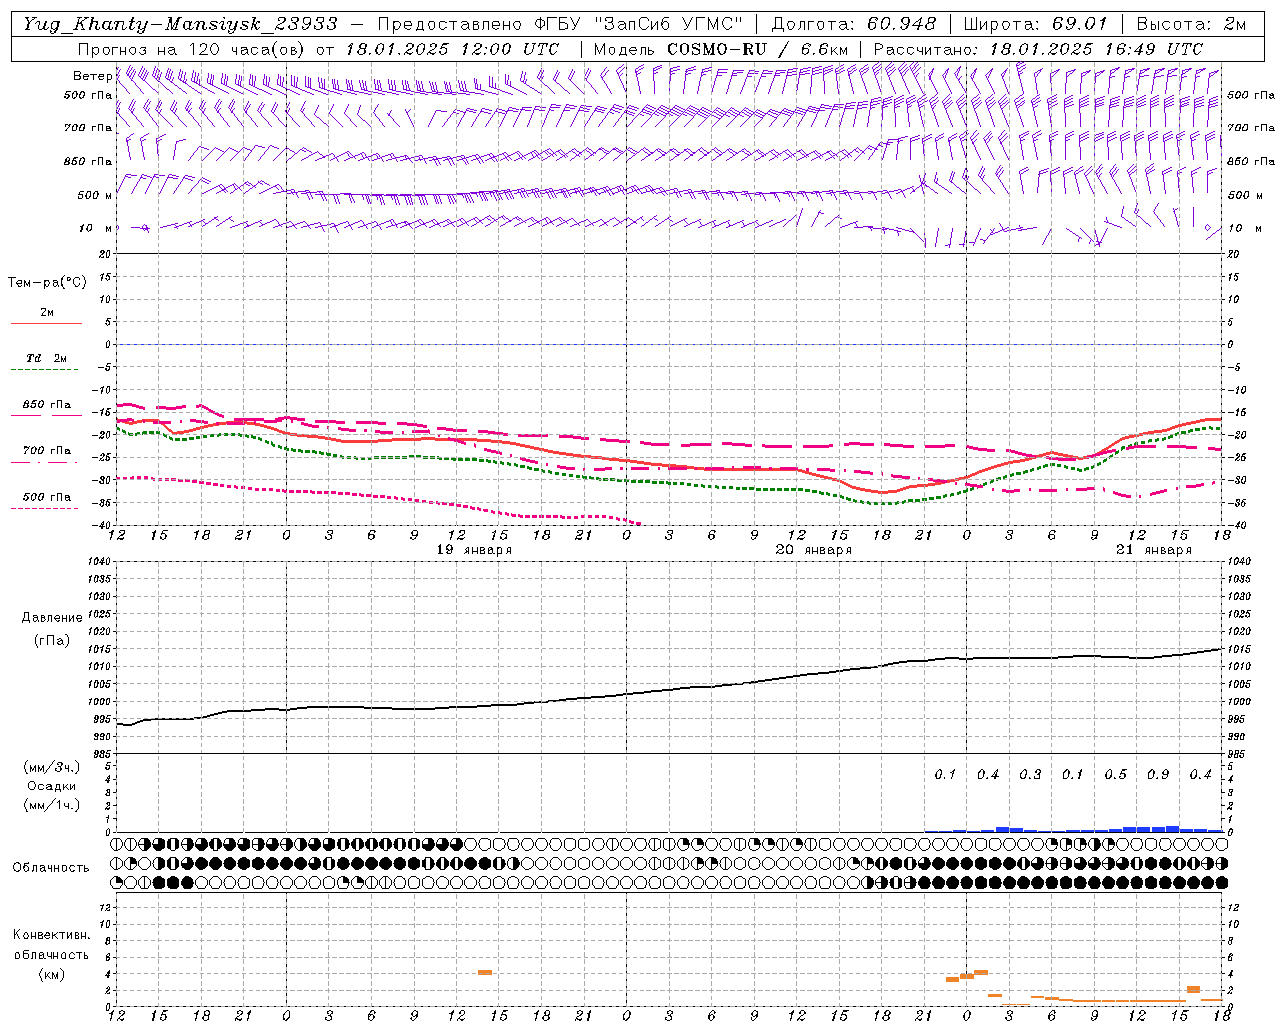This screenshot has height=1024, width=1280.
Task: Click the Давление pressure panel label
Action: click(52, 618)
